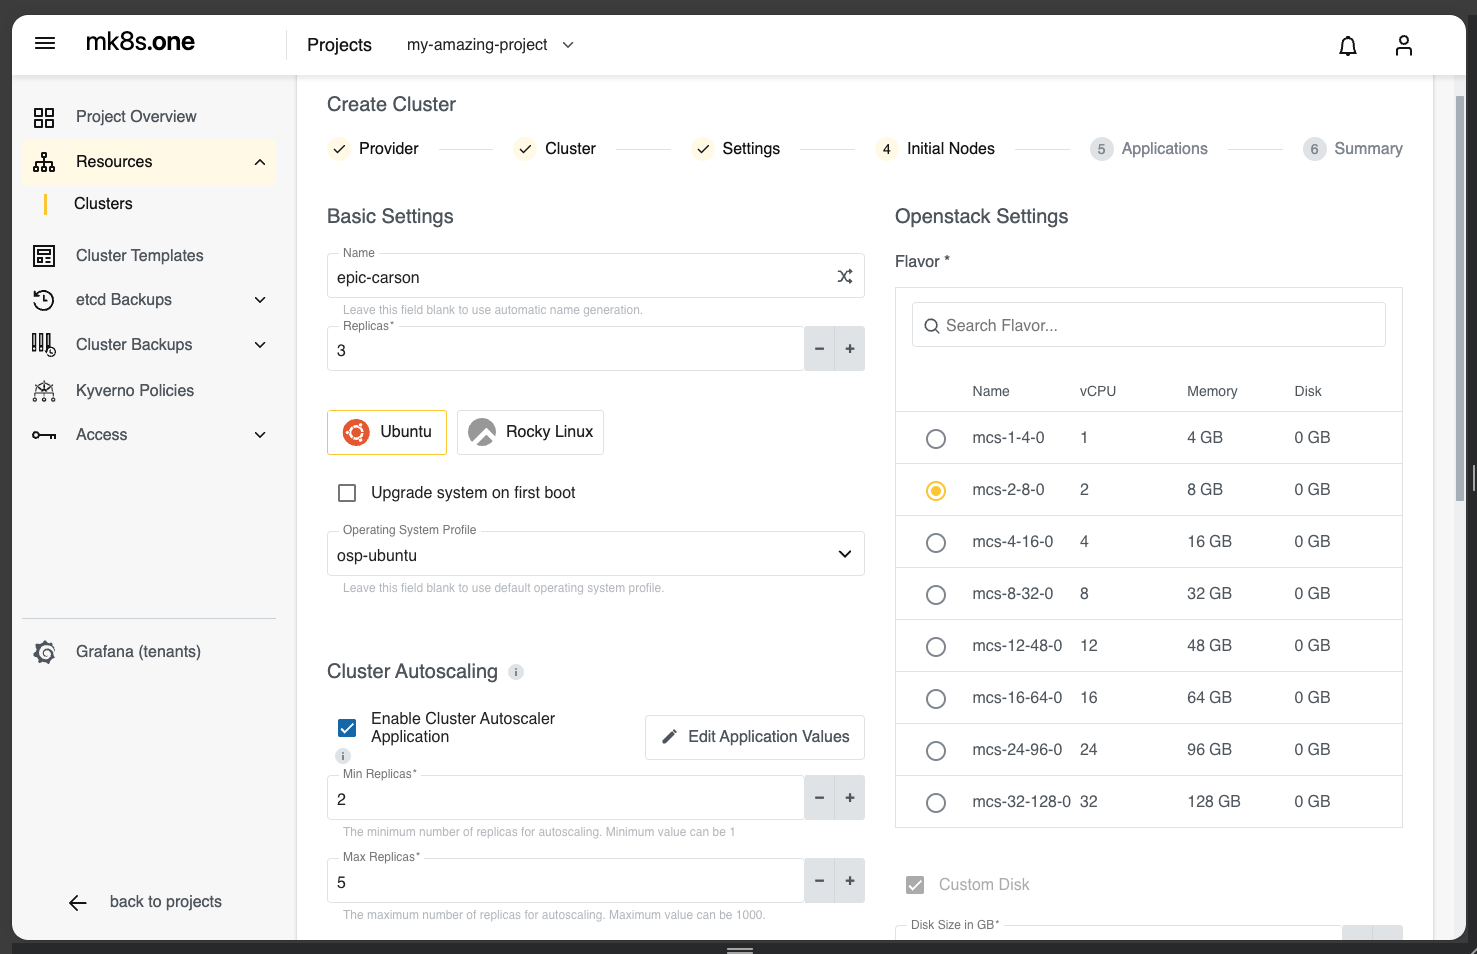Select Clusters under Resources
1477x954 pixels.
[x=103, y=203]
